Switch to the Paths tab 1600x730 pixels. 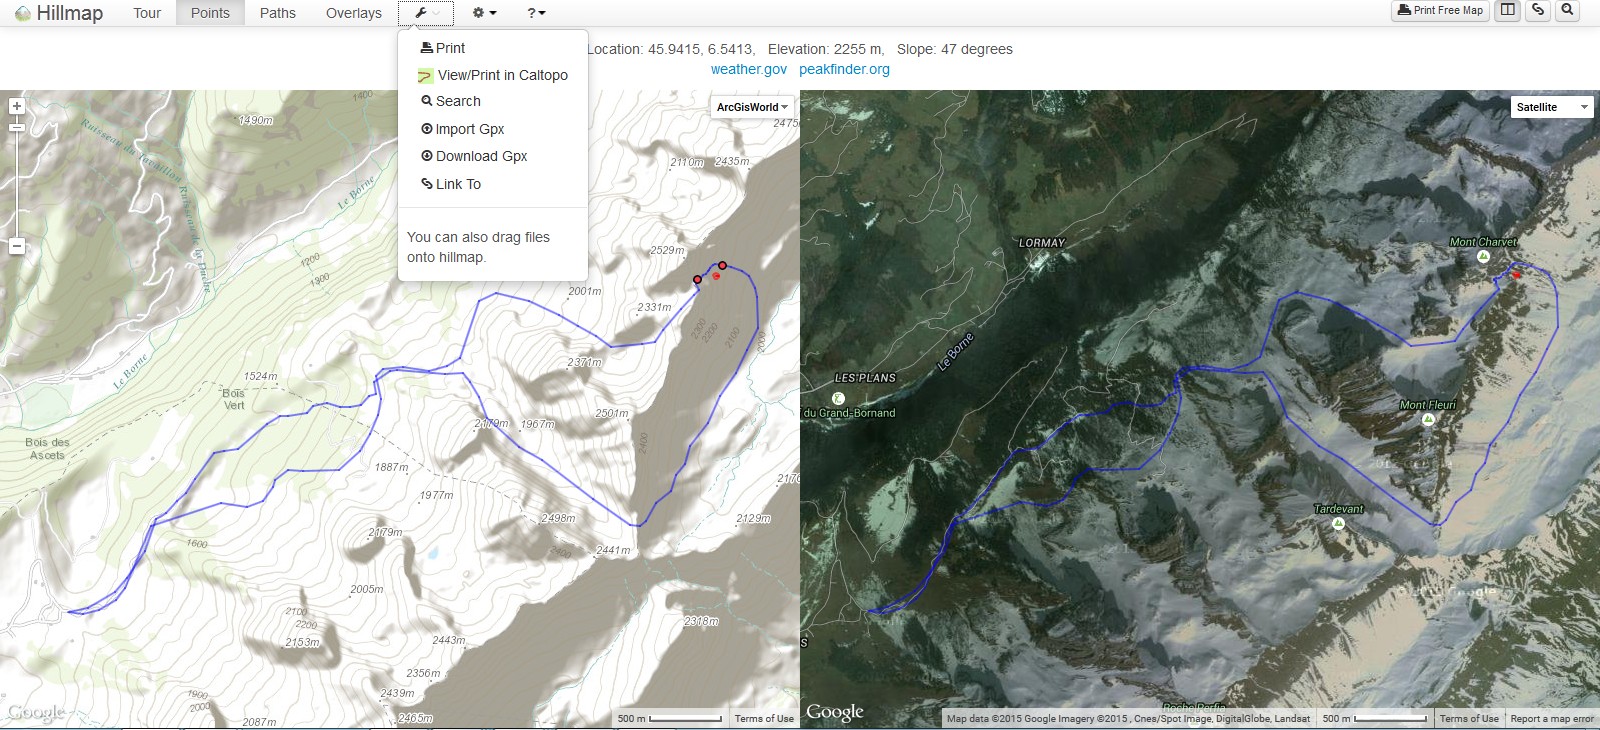coord(277,13)
